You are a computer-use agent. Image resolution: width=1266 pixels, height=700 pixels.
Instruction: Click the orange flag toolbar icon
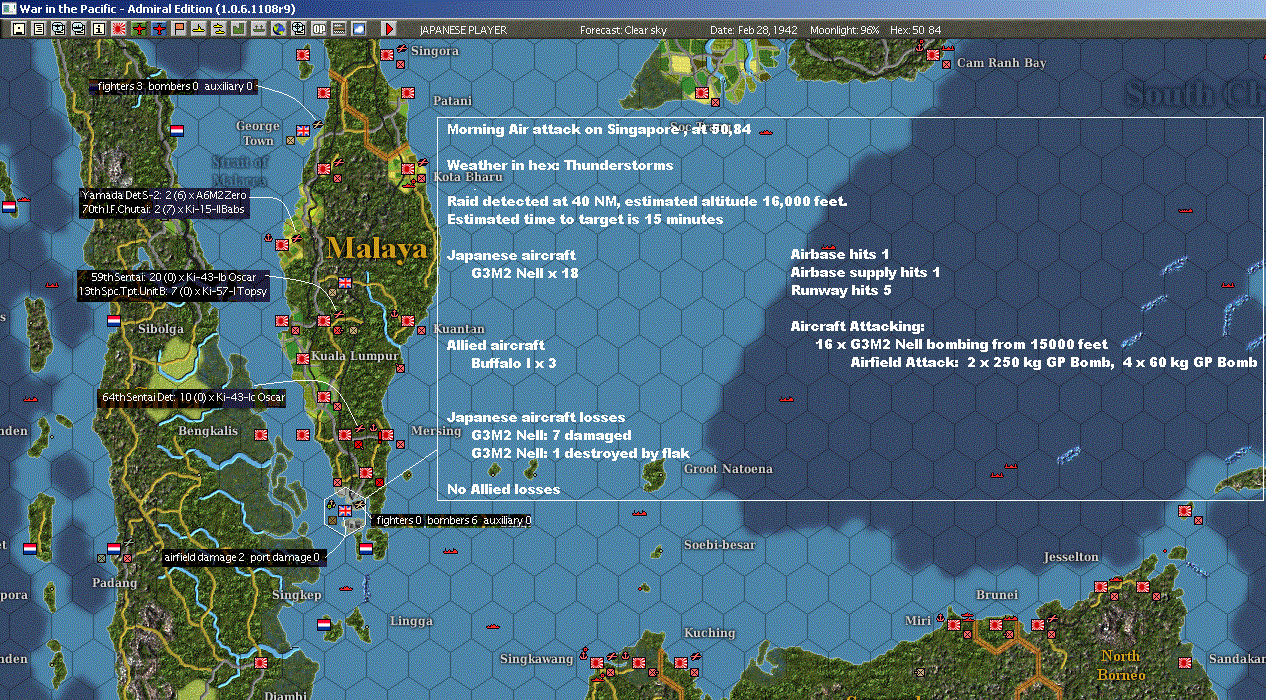179,29
